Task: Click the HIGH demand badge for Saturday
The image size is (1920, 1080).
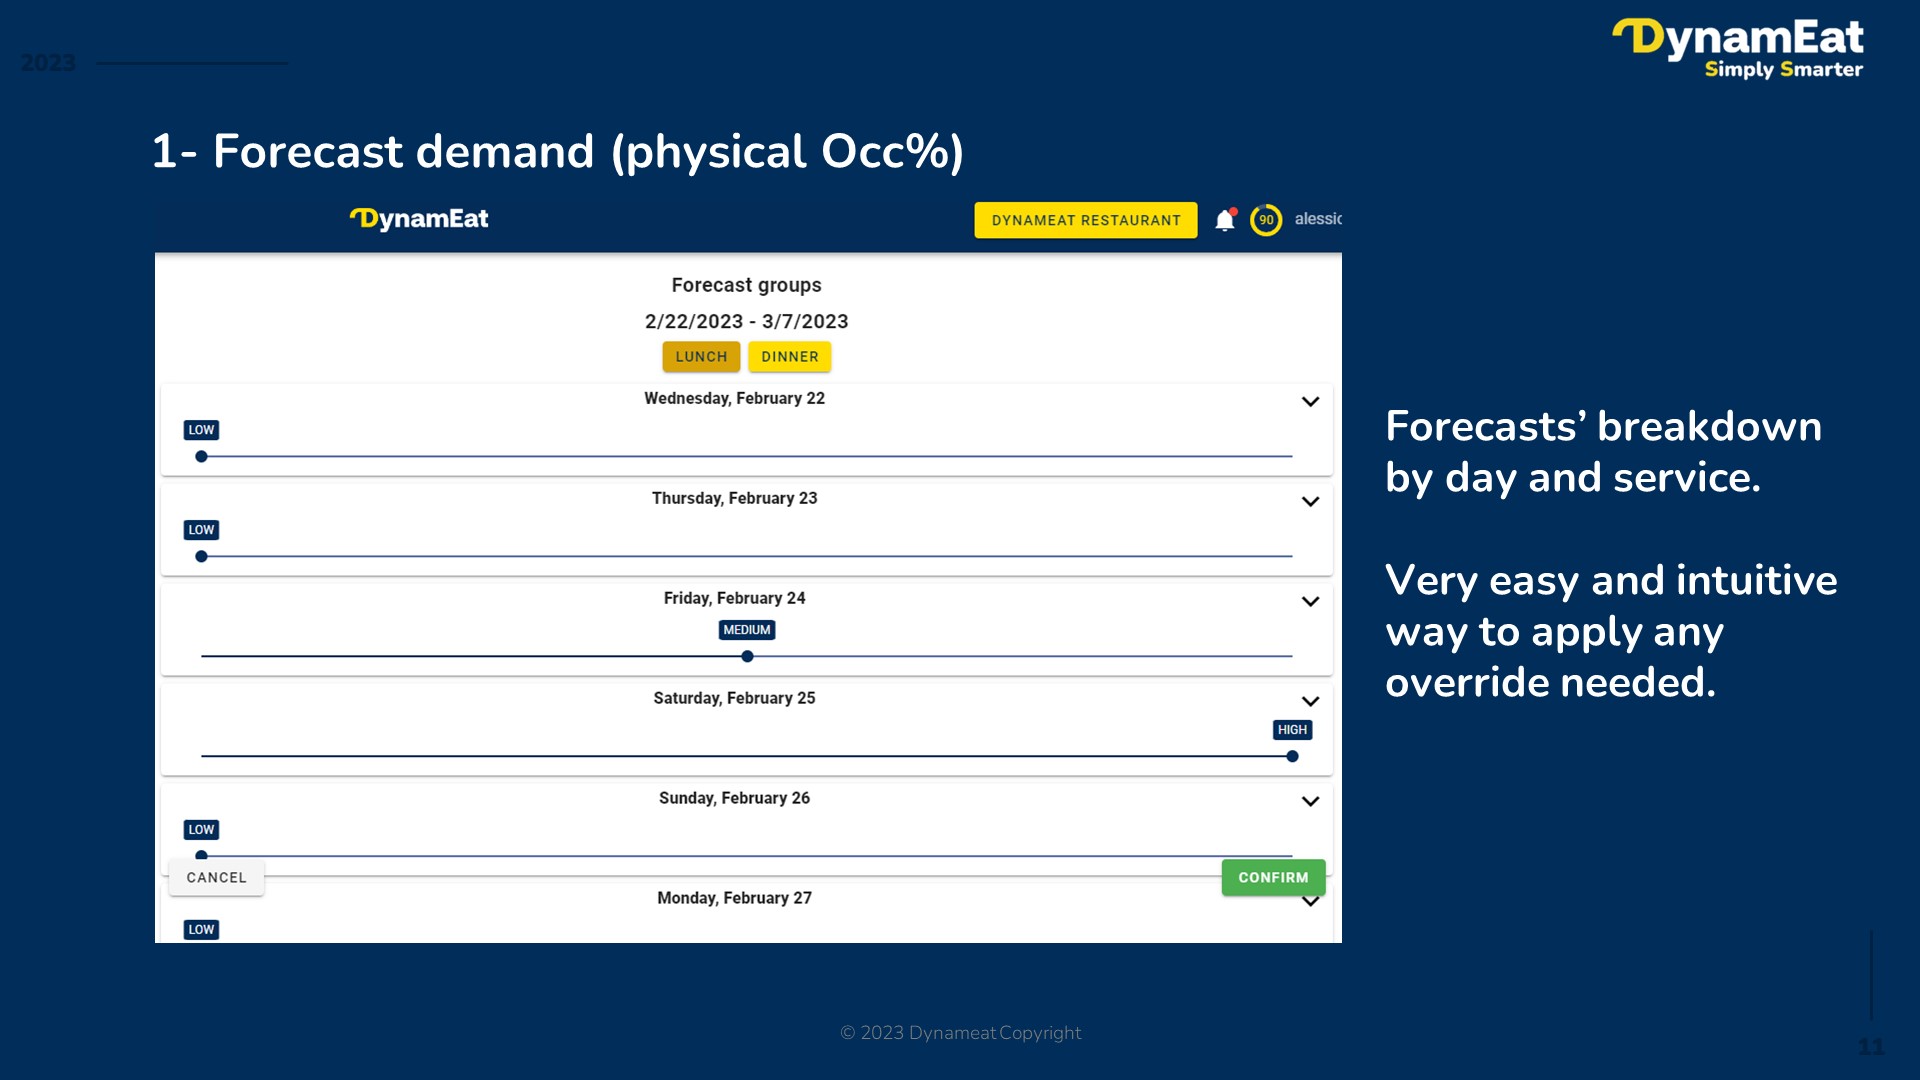Action: point(1292,729)
